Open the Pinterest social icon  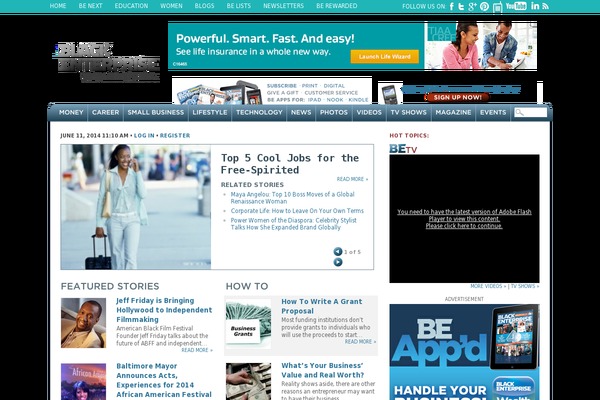tap(484, 6)
